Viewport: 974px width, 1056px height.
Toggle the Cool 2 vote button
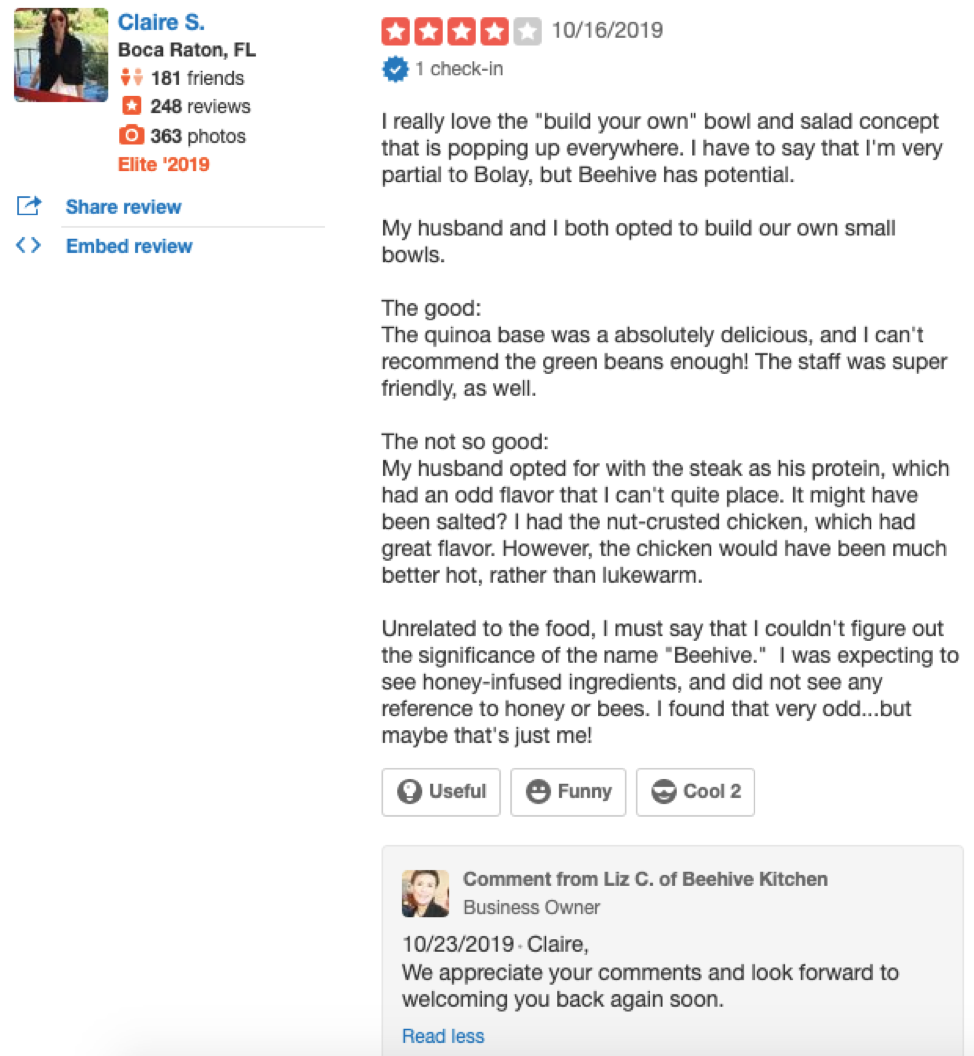(695, 792)
